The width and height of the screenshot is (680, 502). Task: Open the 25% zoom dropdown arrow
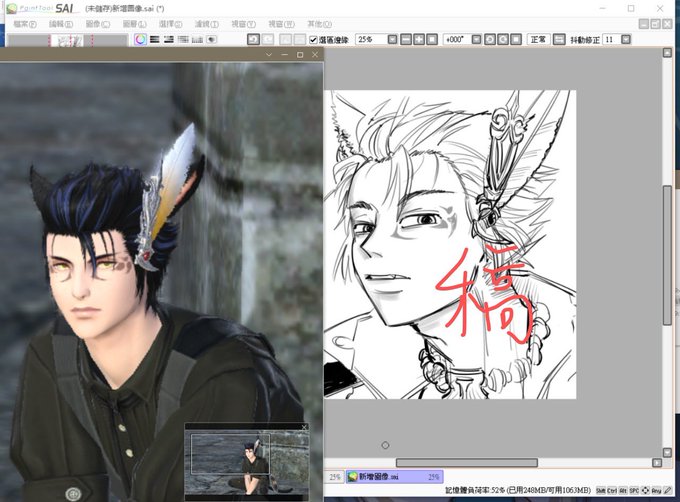point(392,39)
